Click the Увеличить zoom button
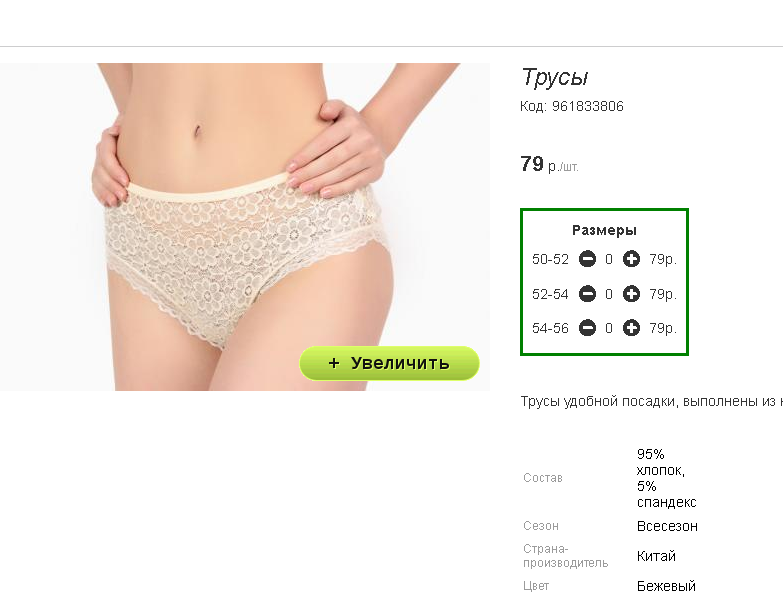 click(x=389, y=363)
